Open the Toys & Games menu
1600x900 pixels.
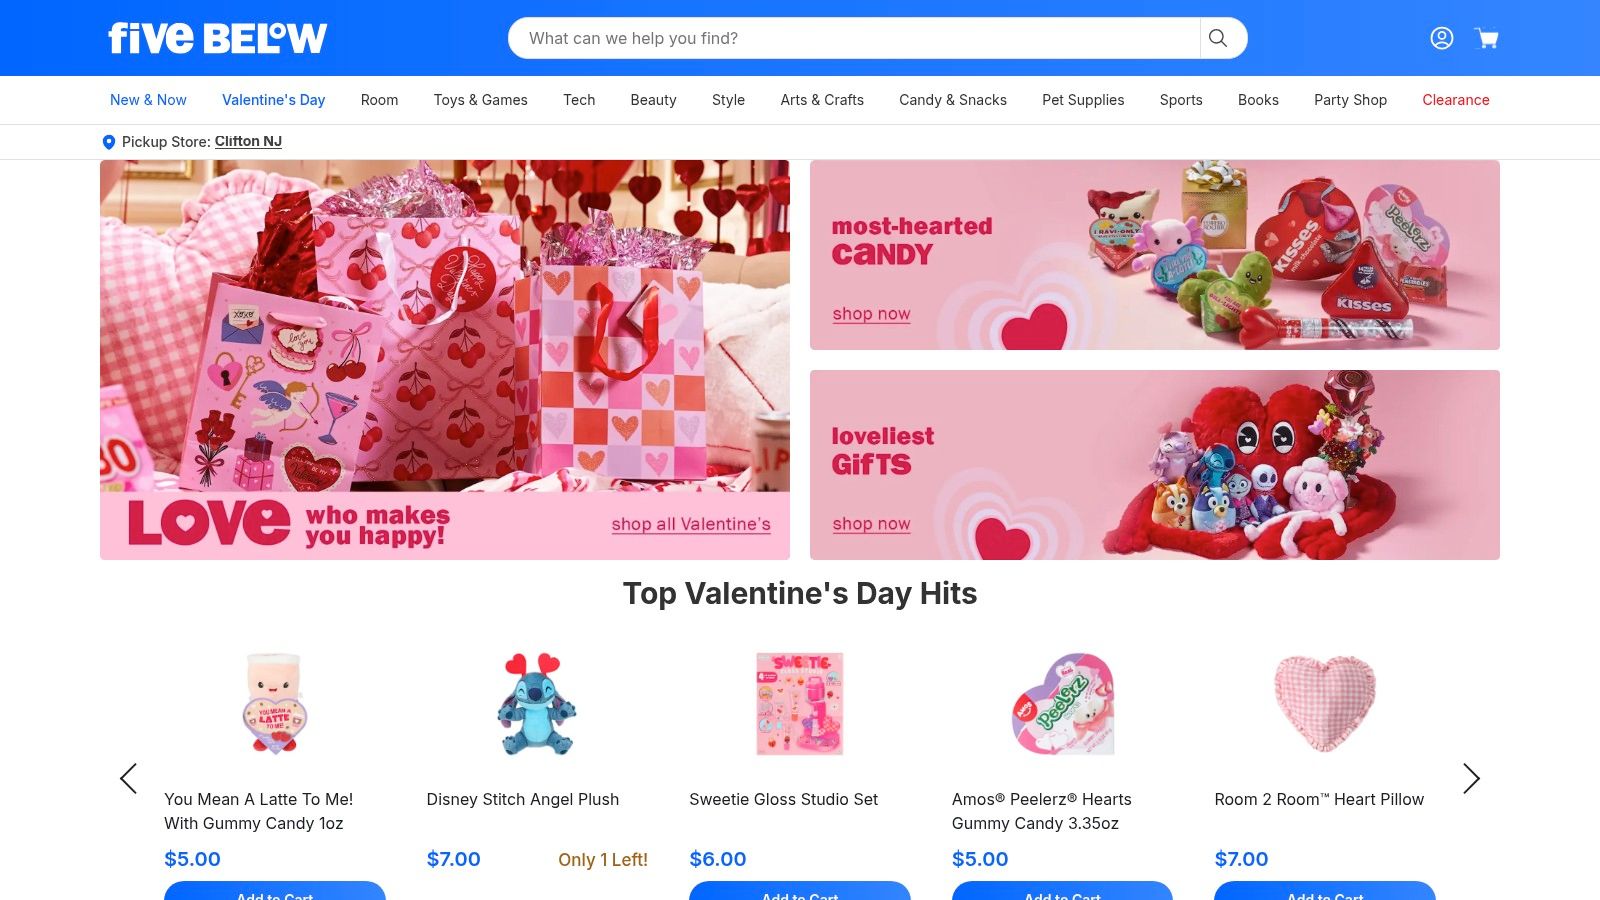click(480, 100)
